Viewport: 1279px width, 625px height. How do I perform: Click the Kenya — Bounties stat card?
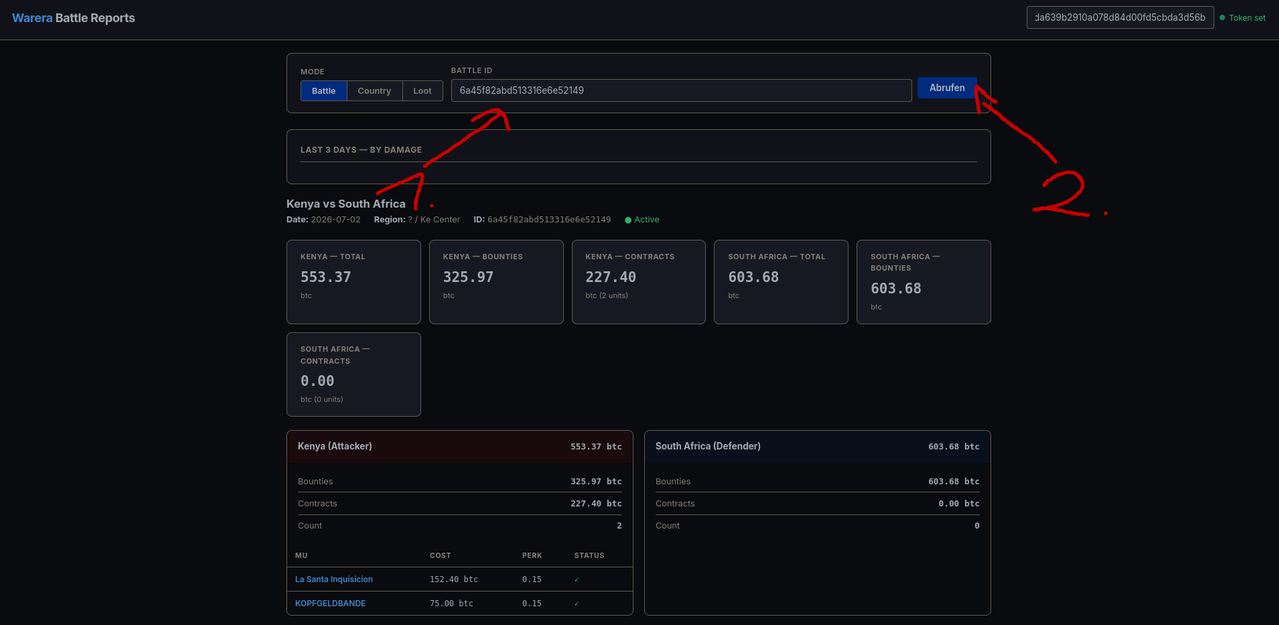coord(496,282)
